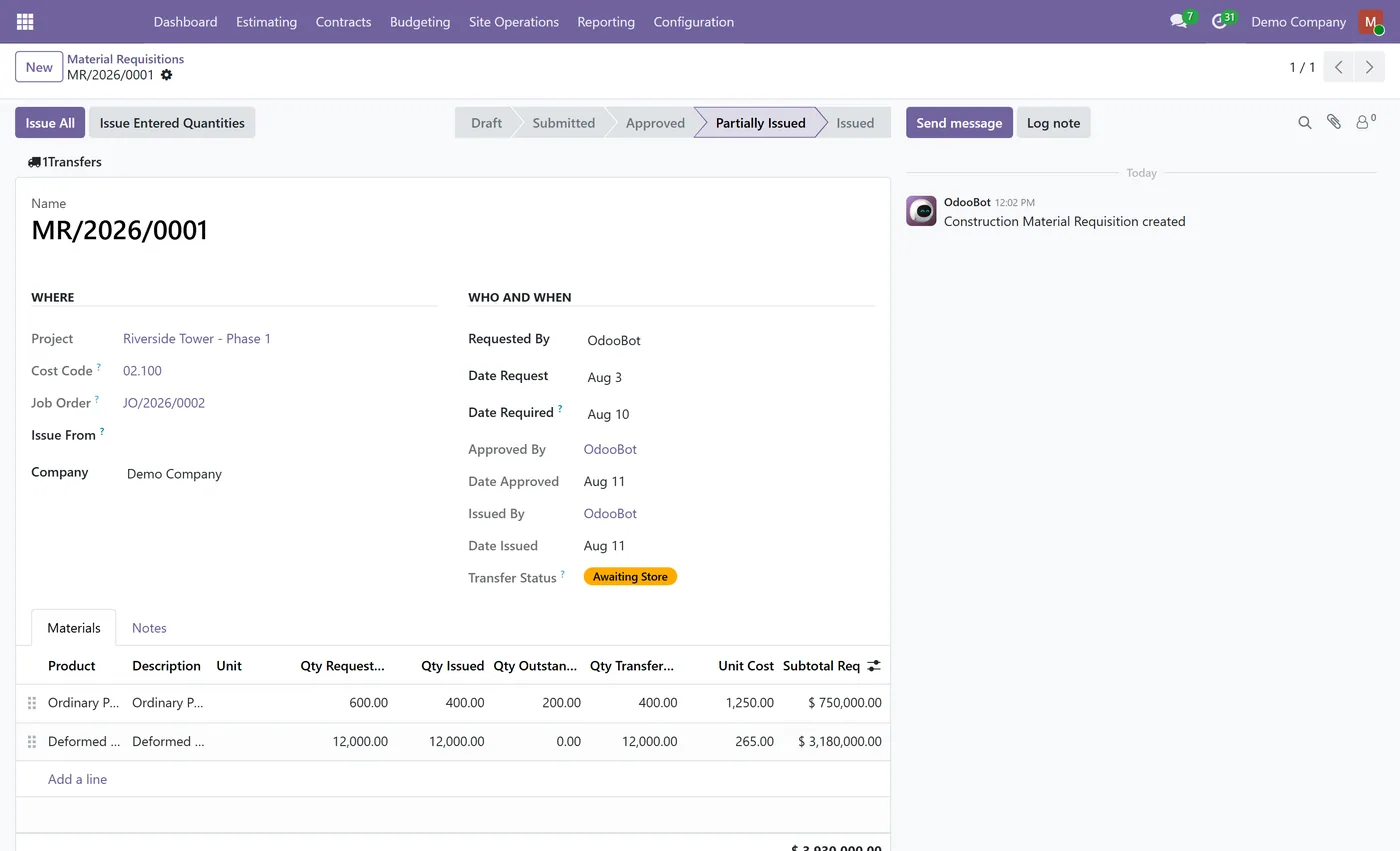Viewport: 1400px width, 851px height.
Task: Select the Materials tab
Action: pos(74,628)
